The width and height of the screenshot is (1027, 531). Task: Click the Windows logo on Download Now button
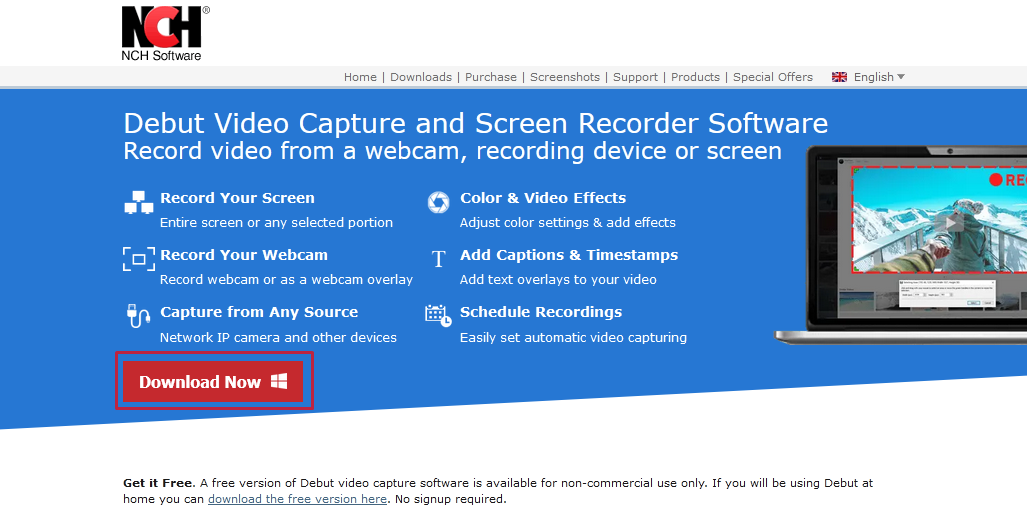[280, 381]
